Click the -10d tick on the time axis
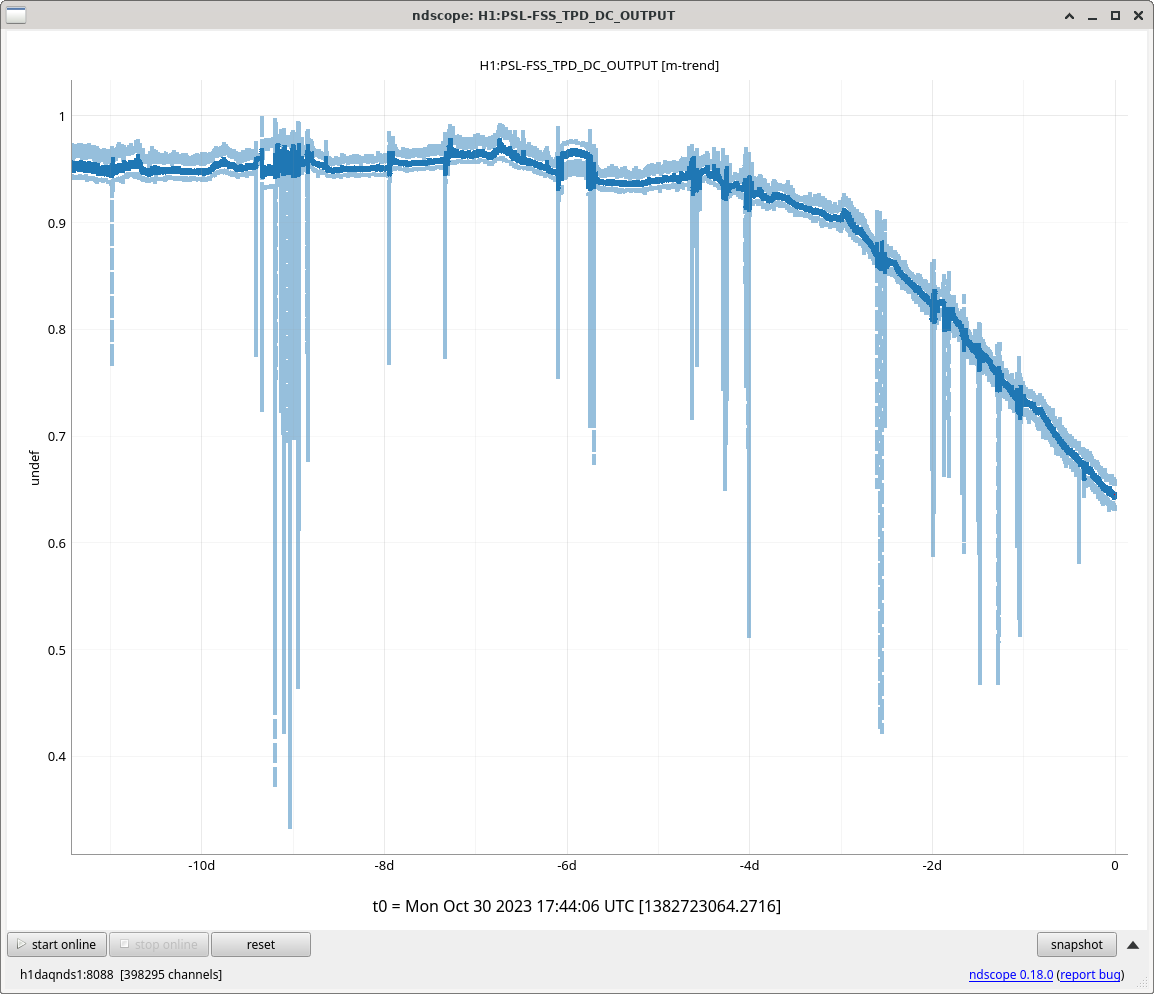The width and height of the screenshot is (1154, 994). 201,866
